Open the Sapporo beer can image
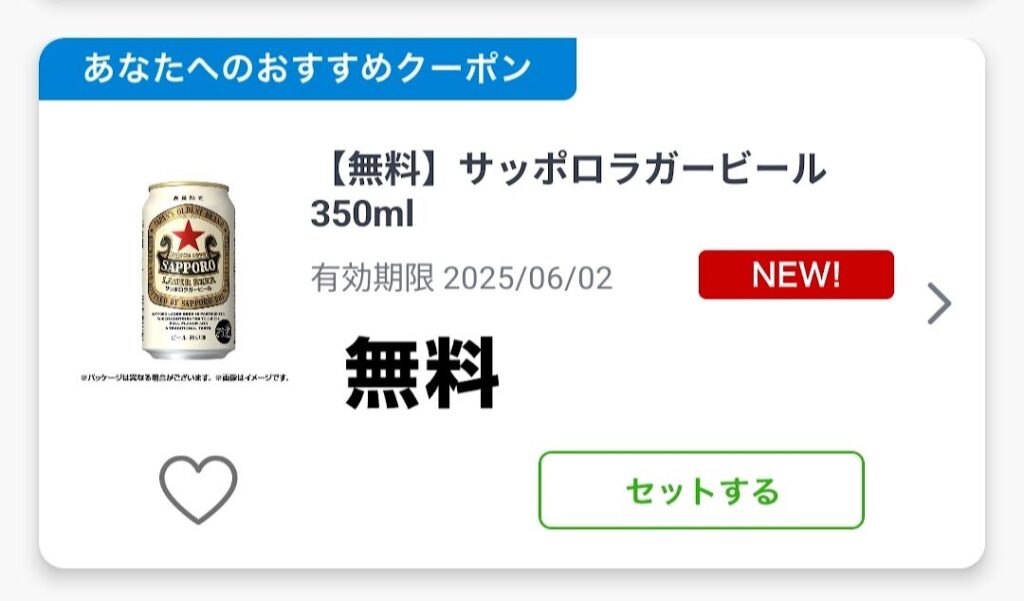This screenshot has height=601, width=1024. (188, 270)
